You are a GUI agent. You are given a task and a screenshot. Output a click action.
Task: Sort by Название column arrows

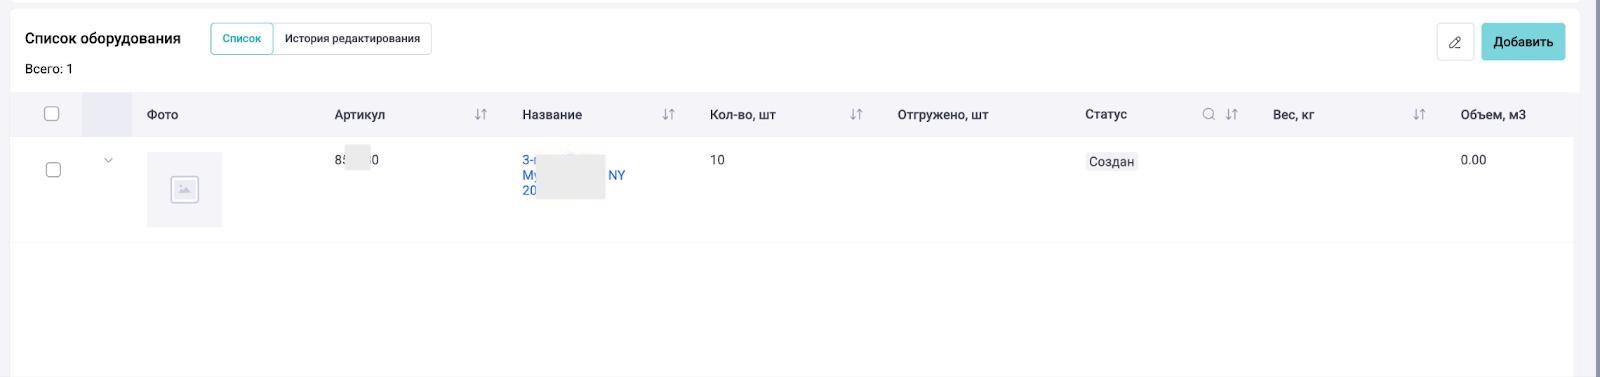669,114
